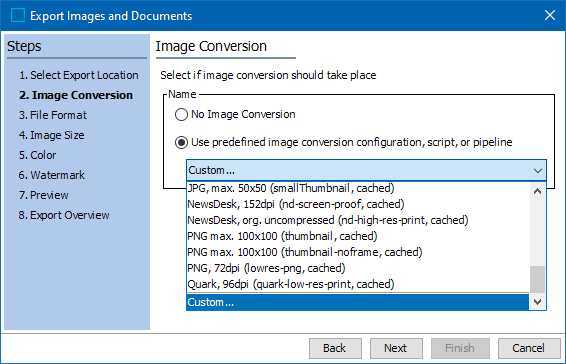The image size is (566, 364).
Task: Select the No Image Conversion radio button
Action: (181, 114)
